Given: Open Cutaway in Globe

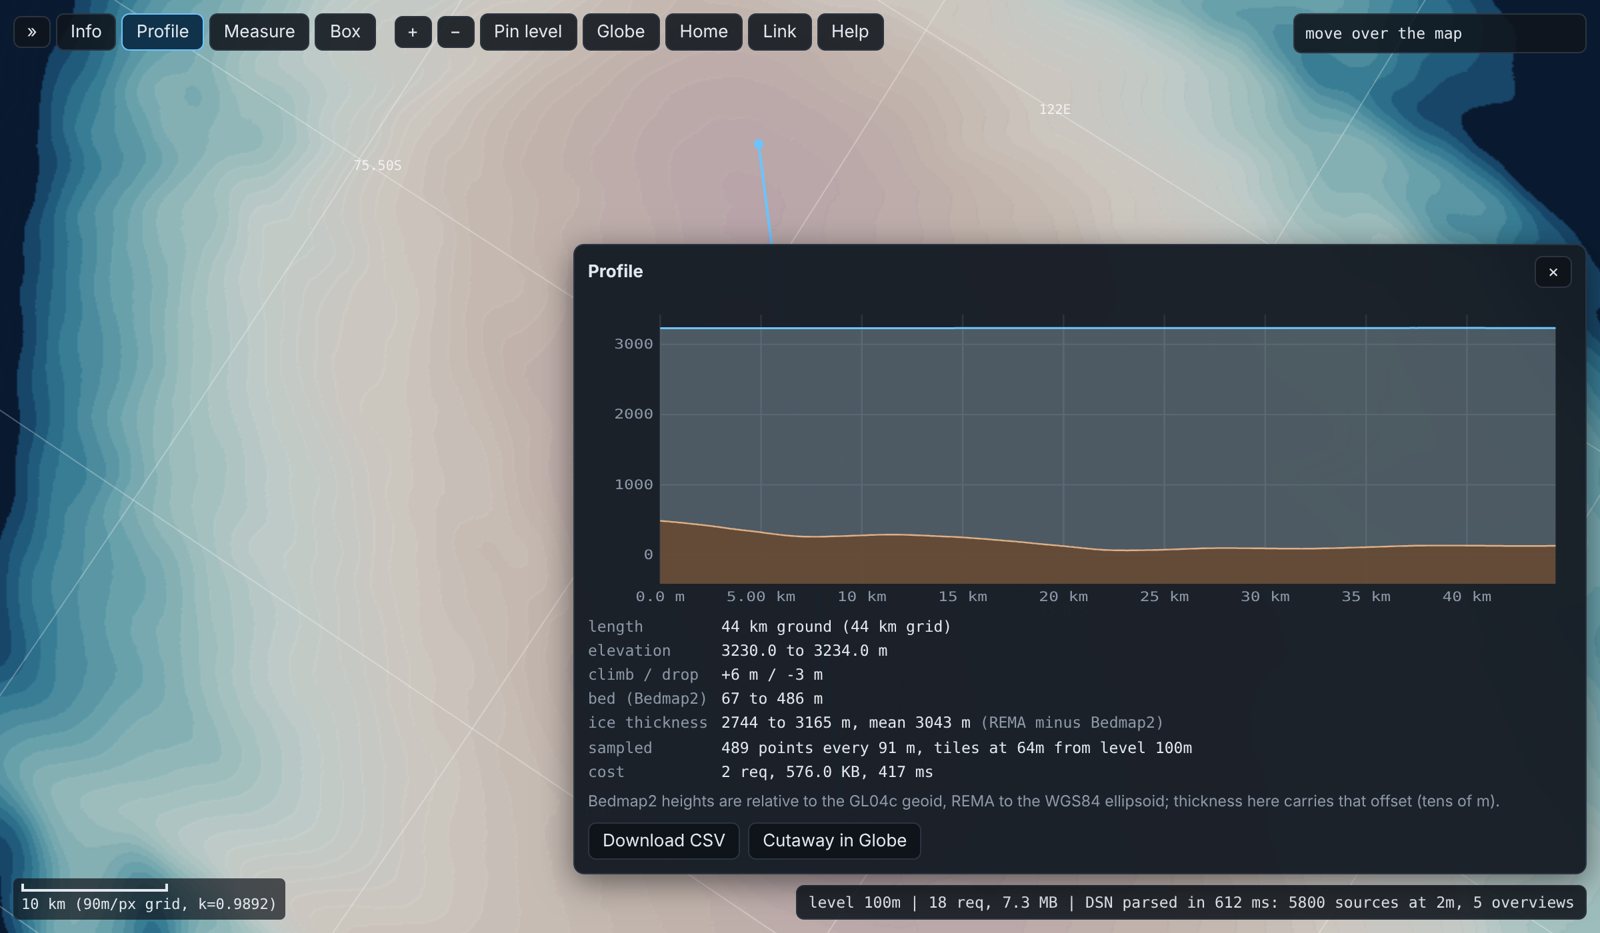Looking at the screenshot, I should coord(835,841).
